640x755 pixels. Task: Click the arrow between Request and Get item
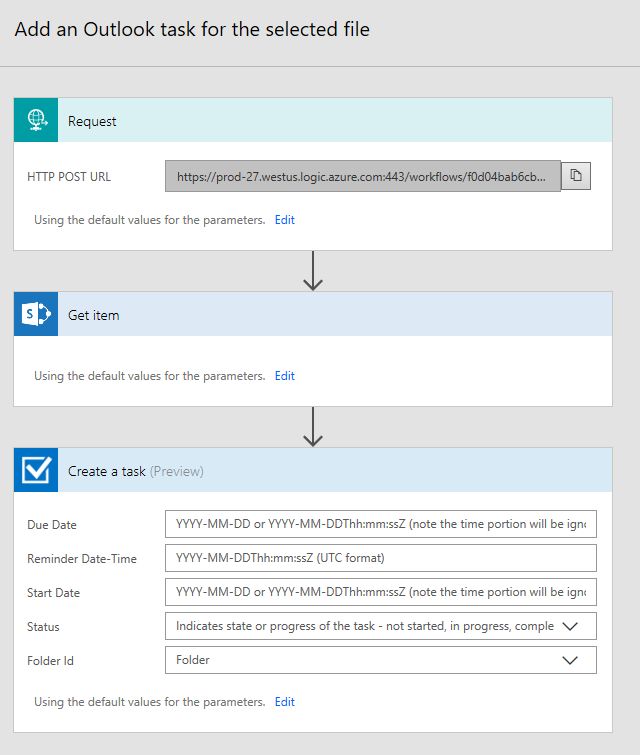click(x=313, y=271)
